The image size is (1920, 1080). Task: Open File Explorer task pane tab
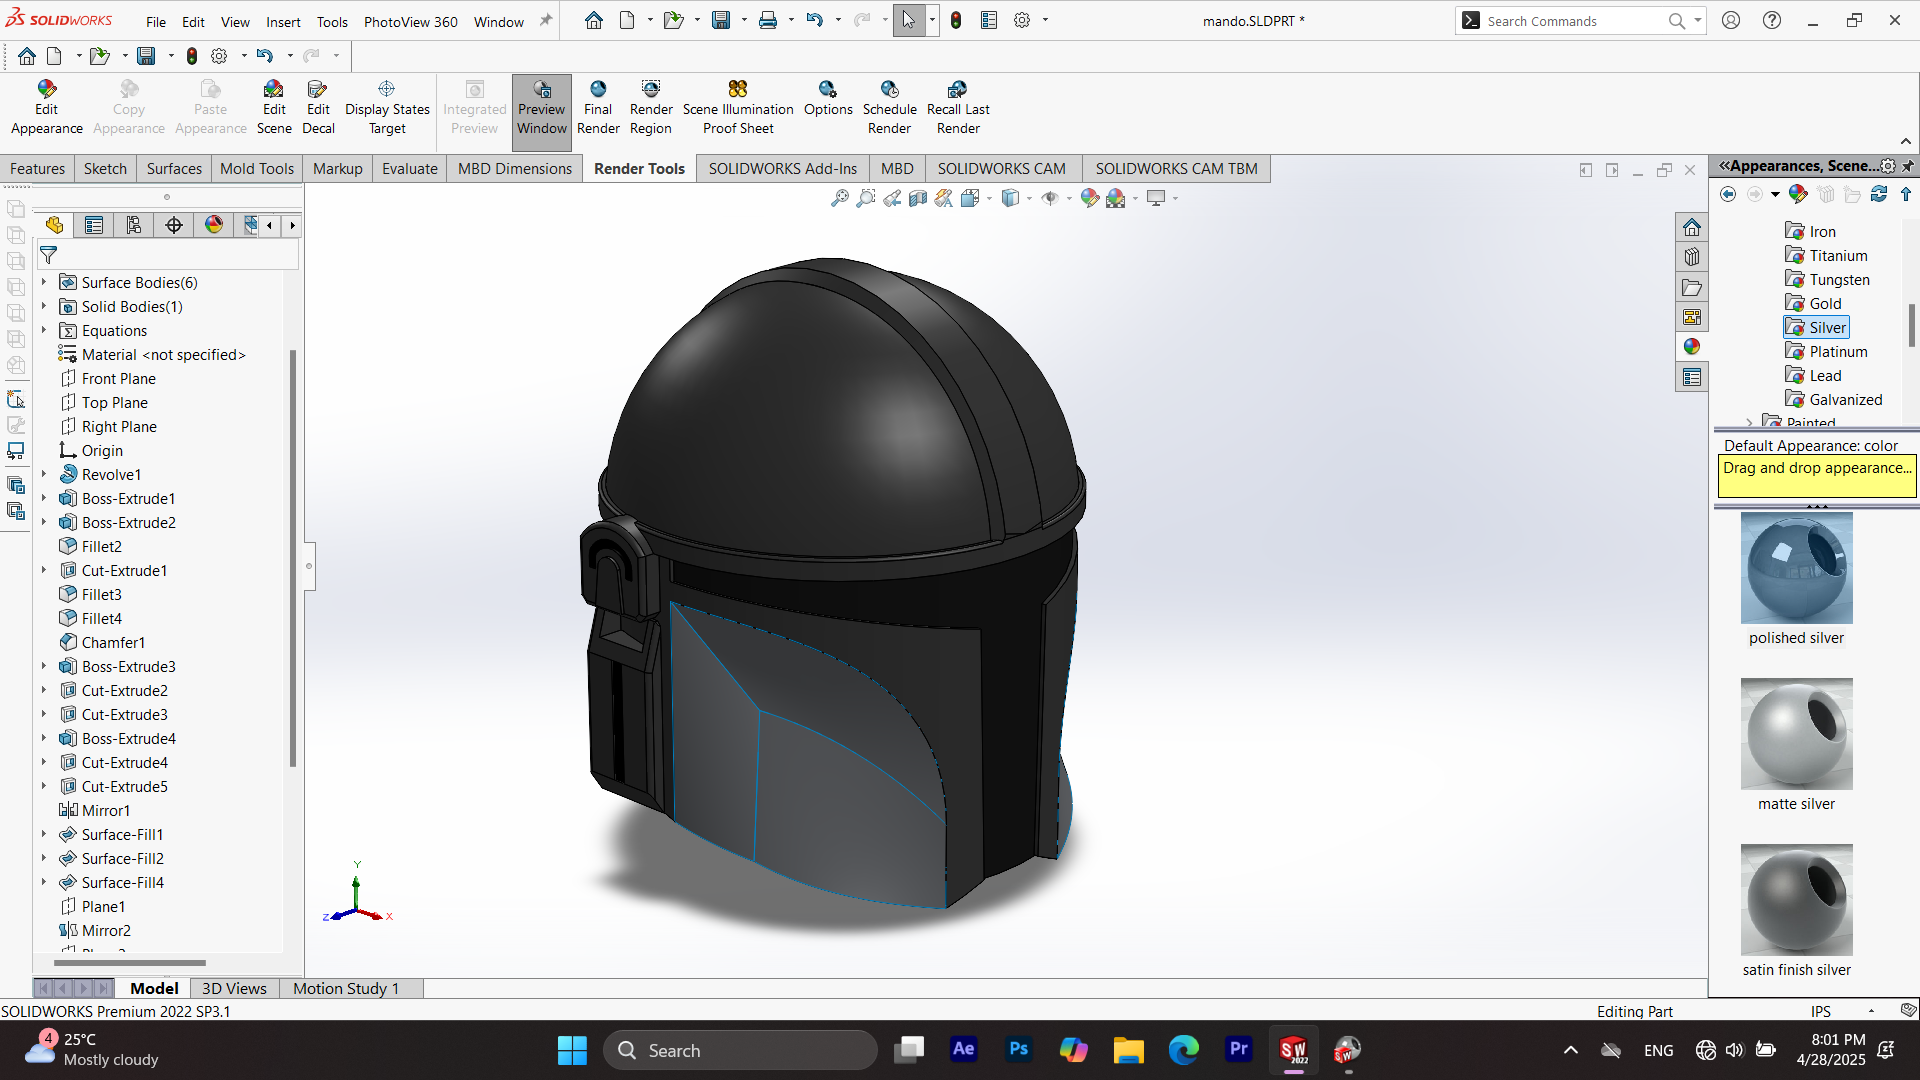coord(1692,288)
